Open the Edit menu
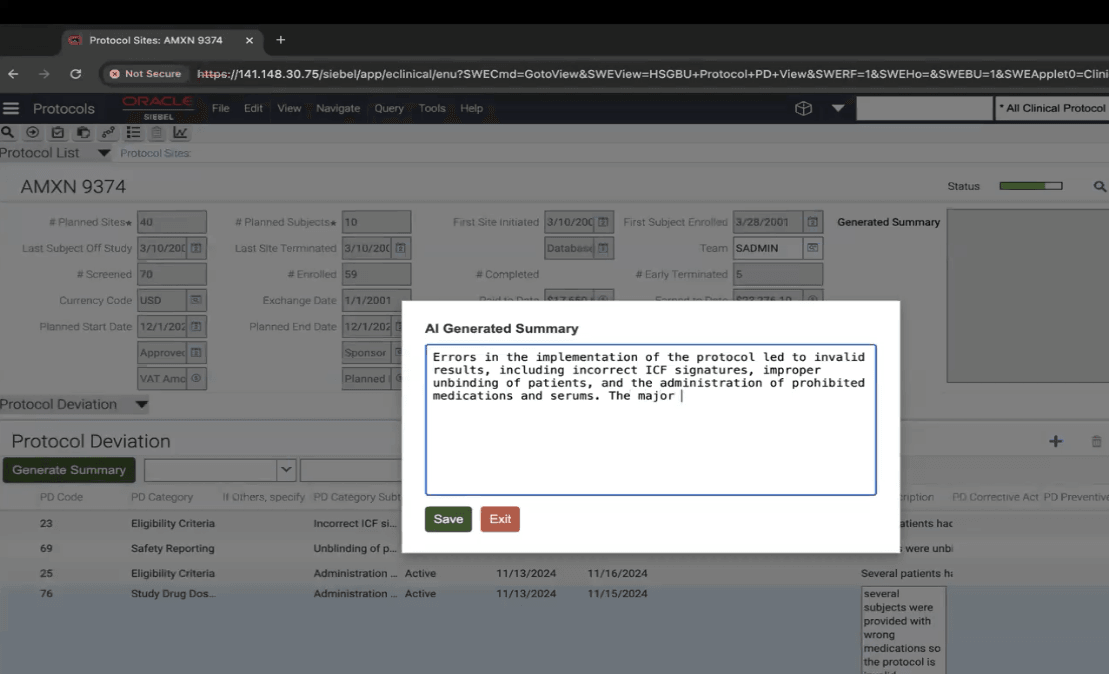The image size is (1109, 674). pos(253,108)
